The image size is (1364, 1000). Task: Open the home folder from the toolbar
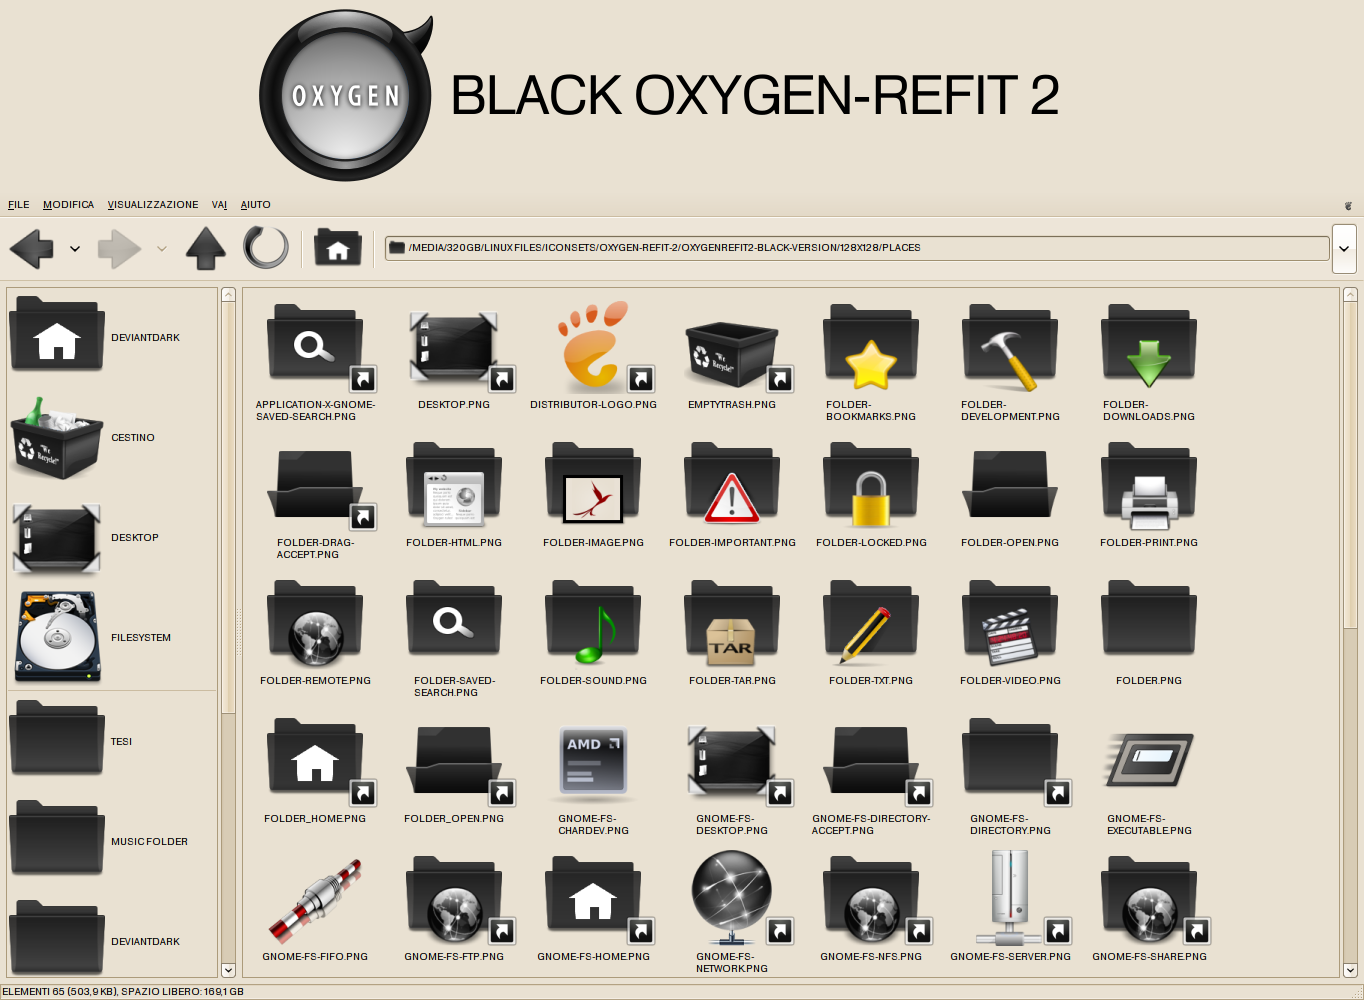338,247
